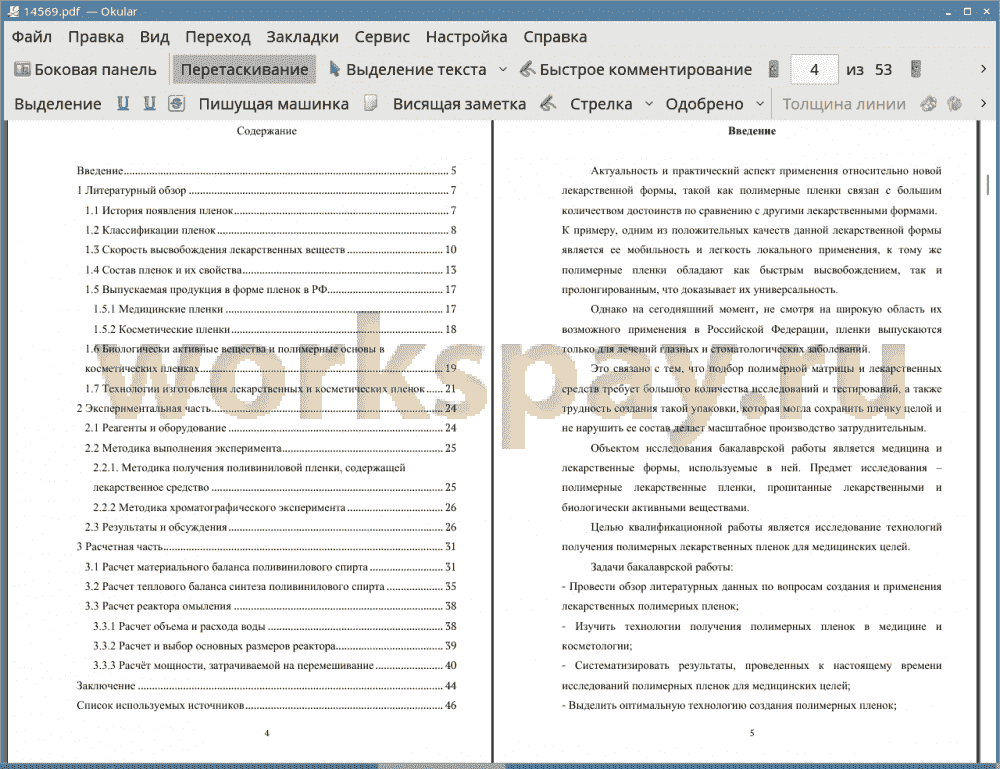The image size is (1000, 769).
Task: Select the Стрелка arrow tool
Action: click(601, 104)
